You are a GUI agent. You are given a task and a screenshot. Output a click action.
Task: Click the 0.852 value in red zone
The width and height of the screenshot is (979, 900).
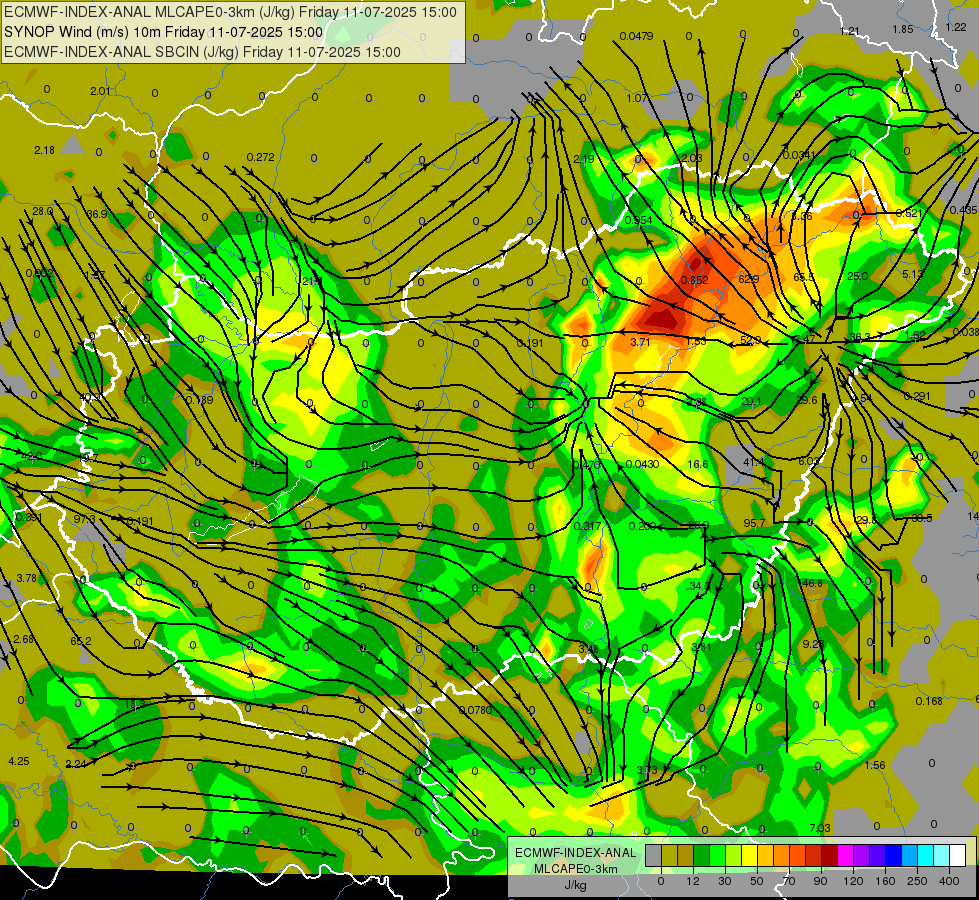coord(694,280)
